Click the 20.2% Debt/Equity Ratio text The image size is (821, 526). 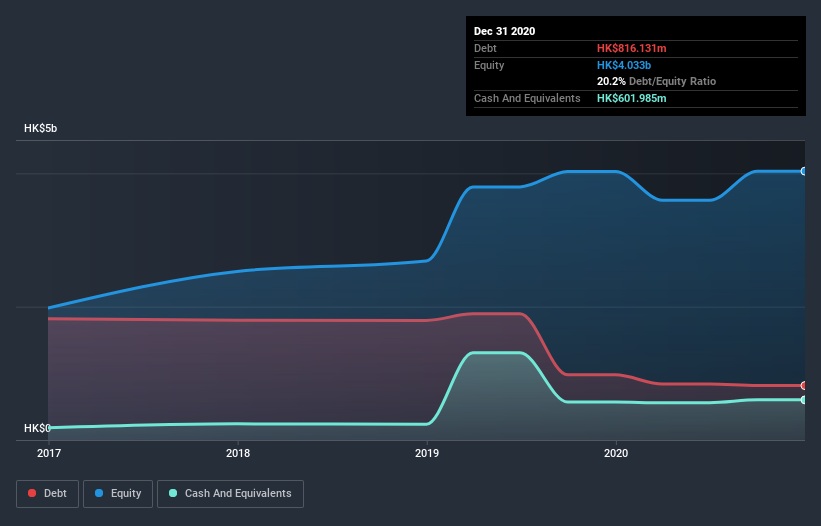(x=656, y=81)
